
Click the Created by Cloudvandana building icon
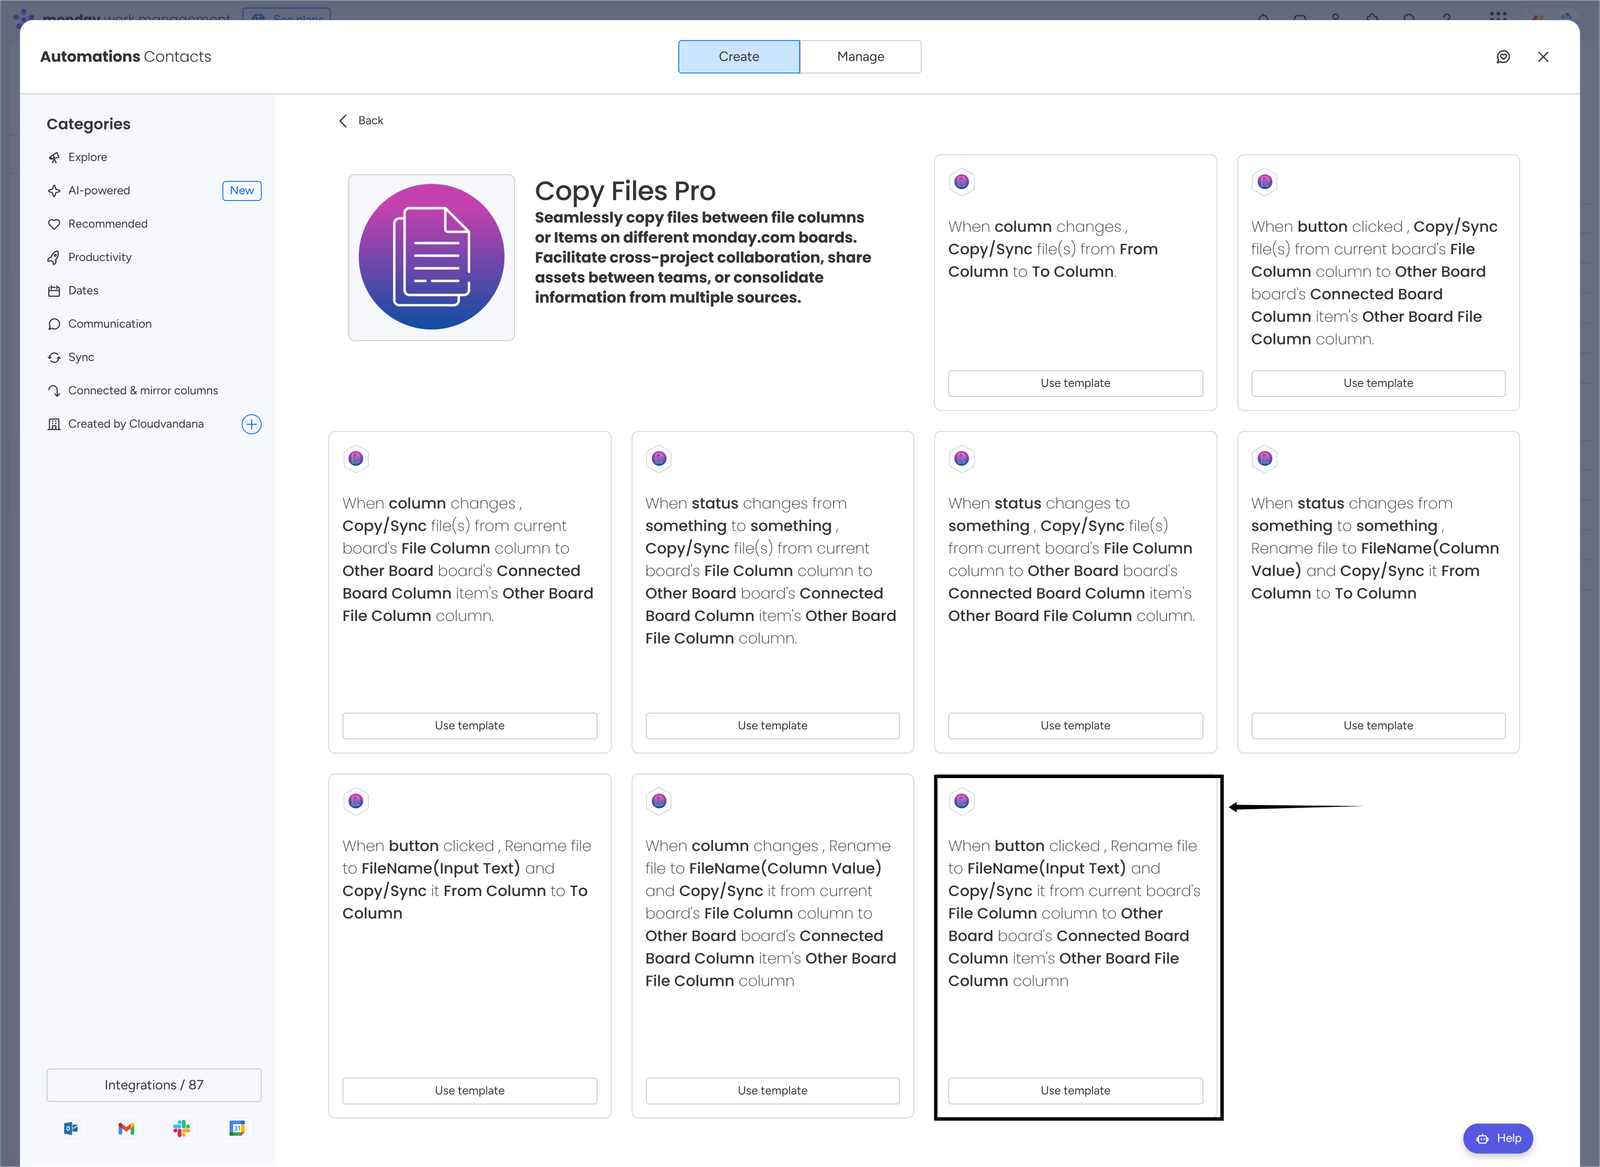coord(54,424)
